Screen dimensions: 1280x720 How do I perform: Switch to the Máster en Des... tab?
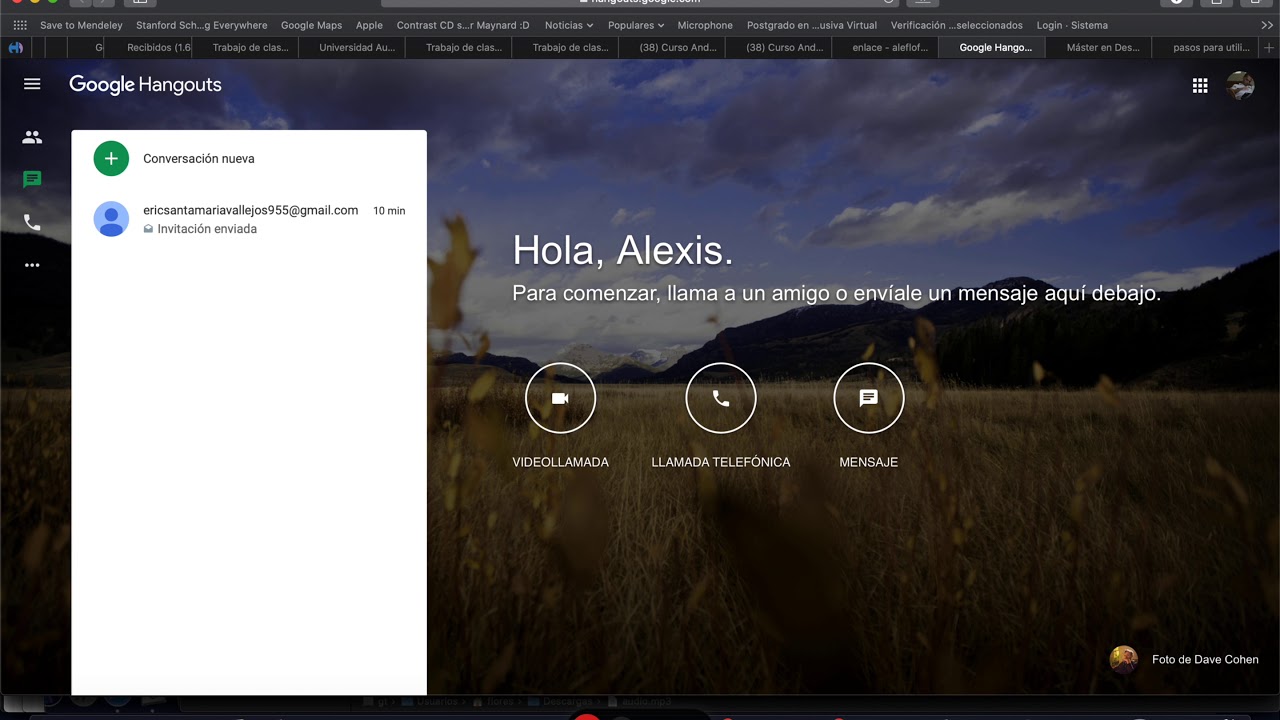click(x=1099, y=47)
